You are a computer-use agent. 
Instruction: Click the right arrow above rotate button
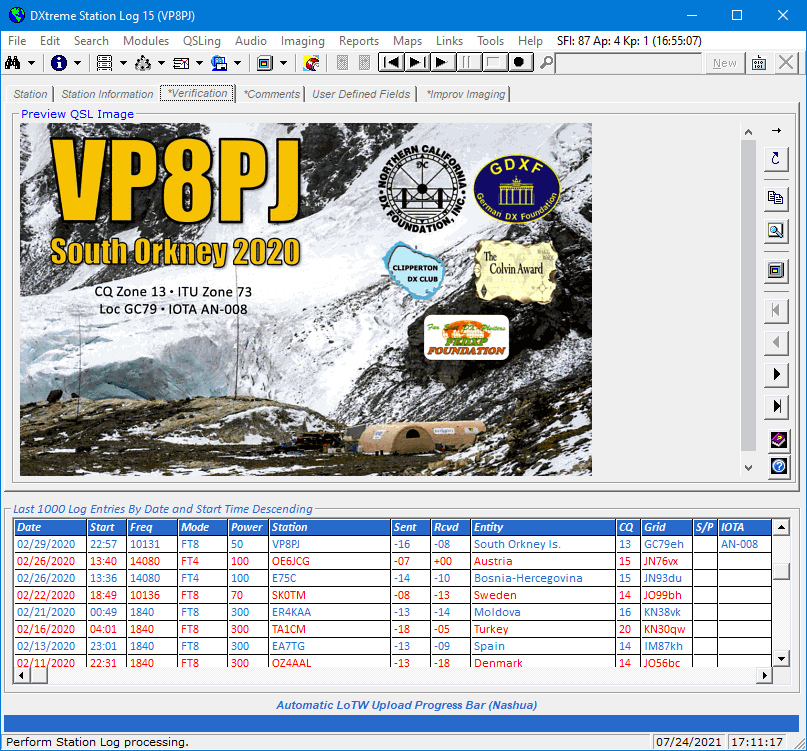tap(776, 131)
